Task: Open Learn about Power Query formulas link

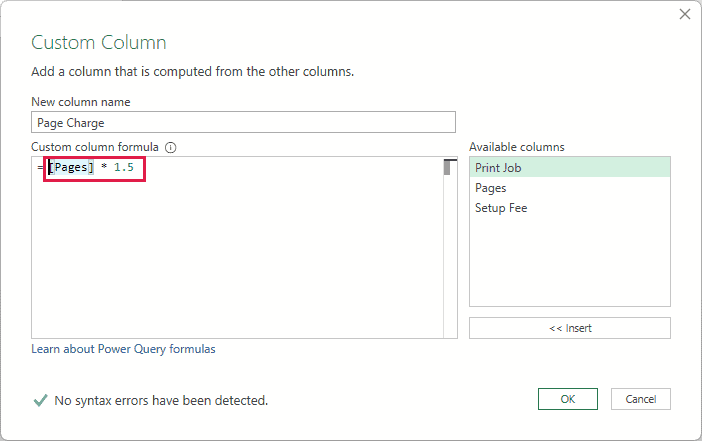Action: (x=123, y=349)
